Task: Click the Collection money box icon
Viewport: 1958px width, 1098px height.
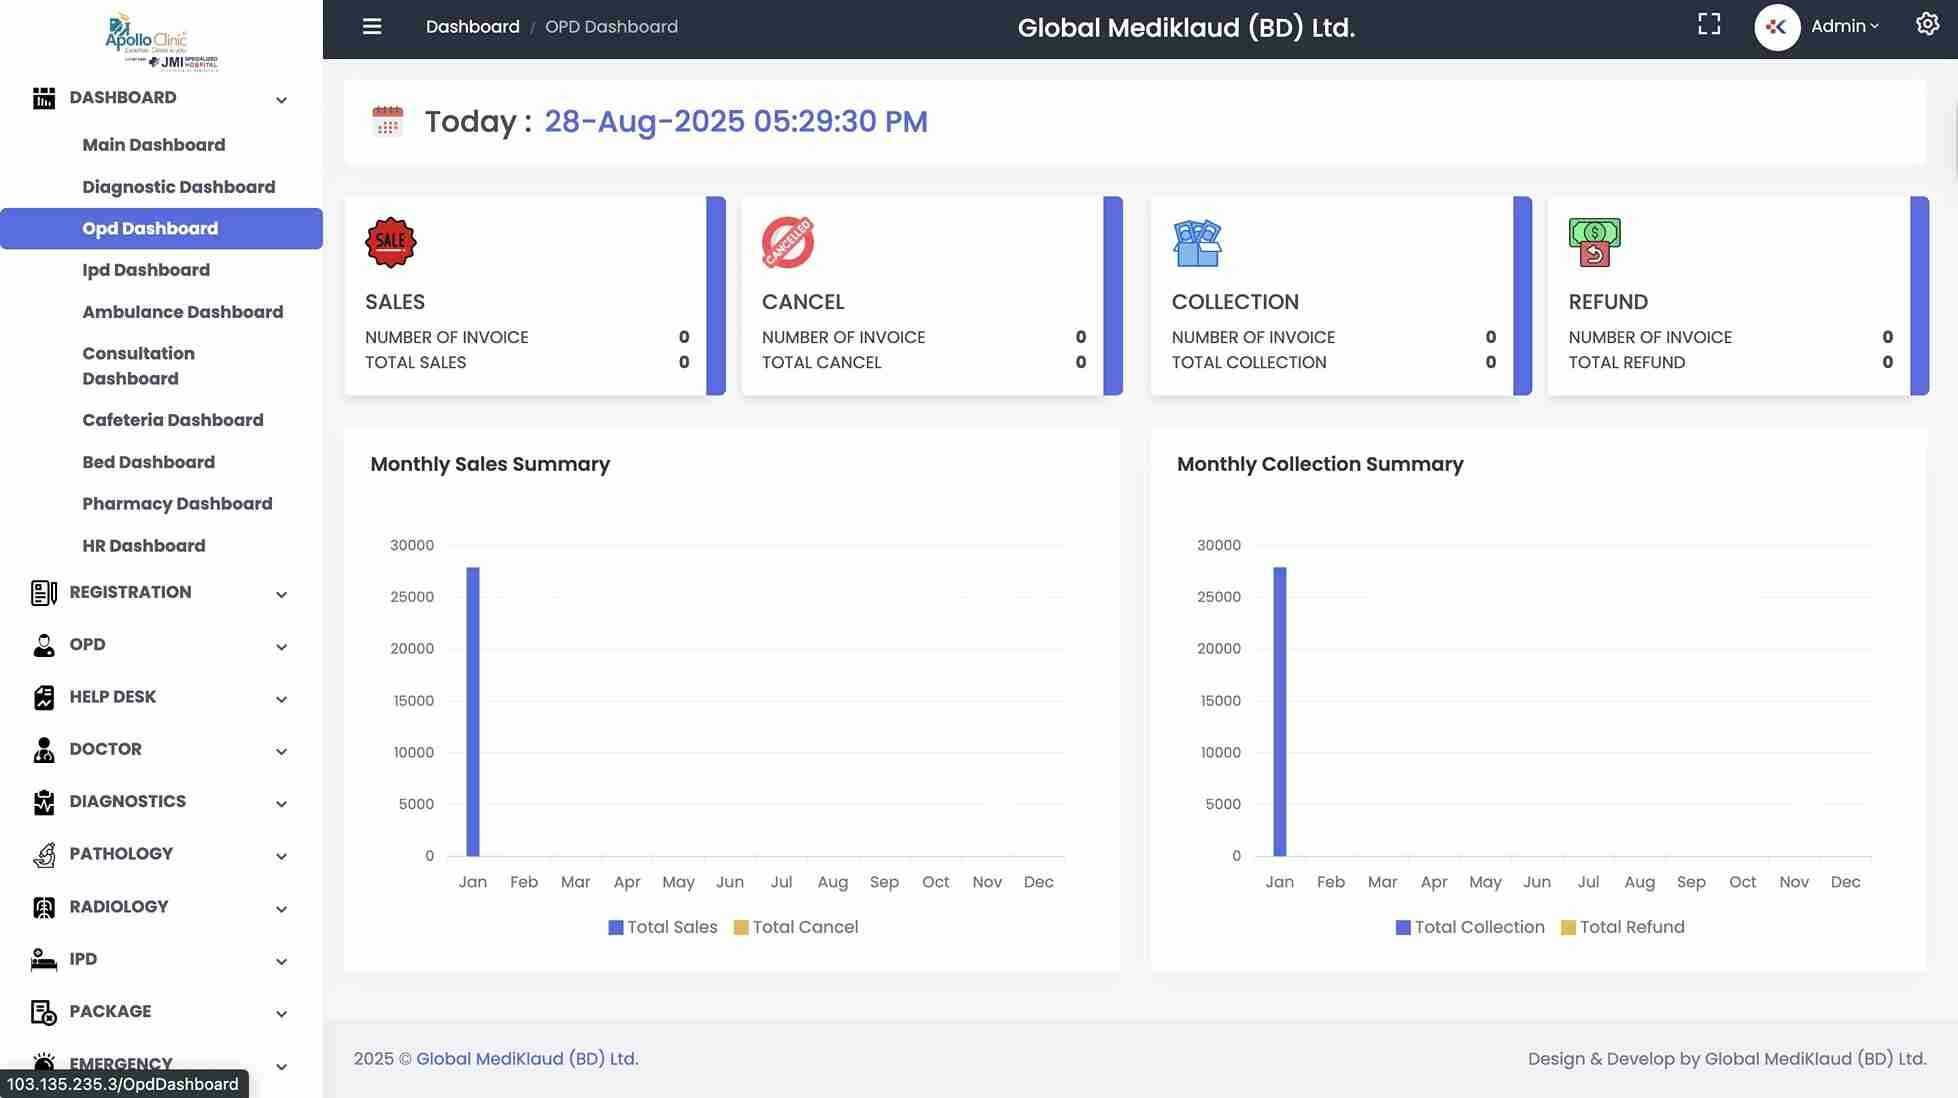Action: pyautogui.click(x=1197, y=243)
